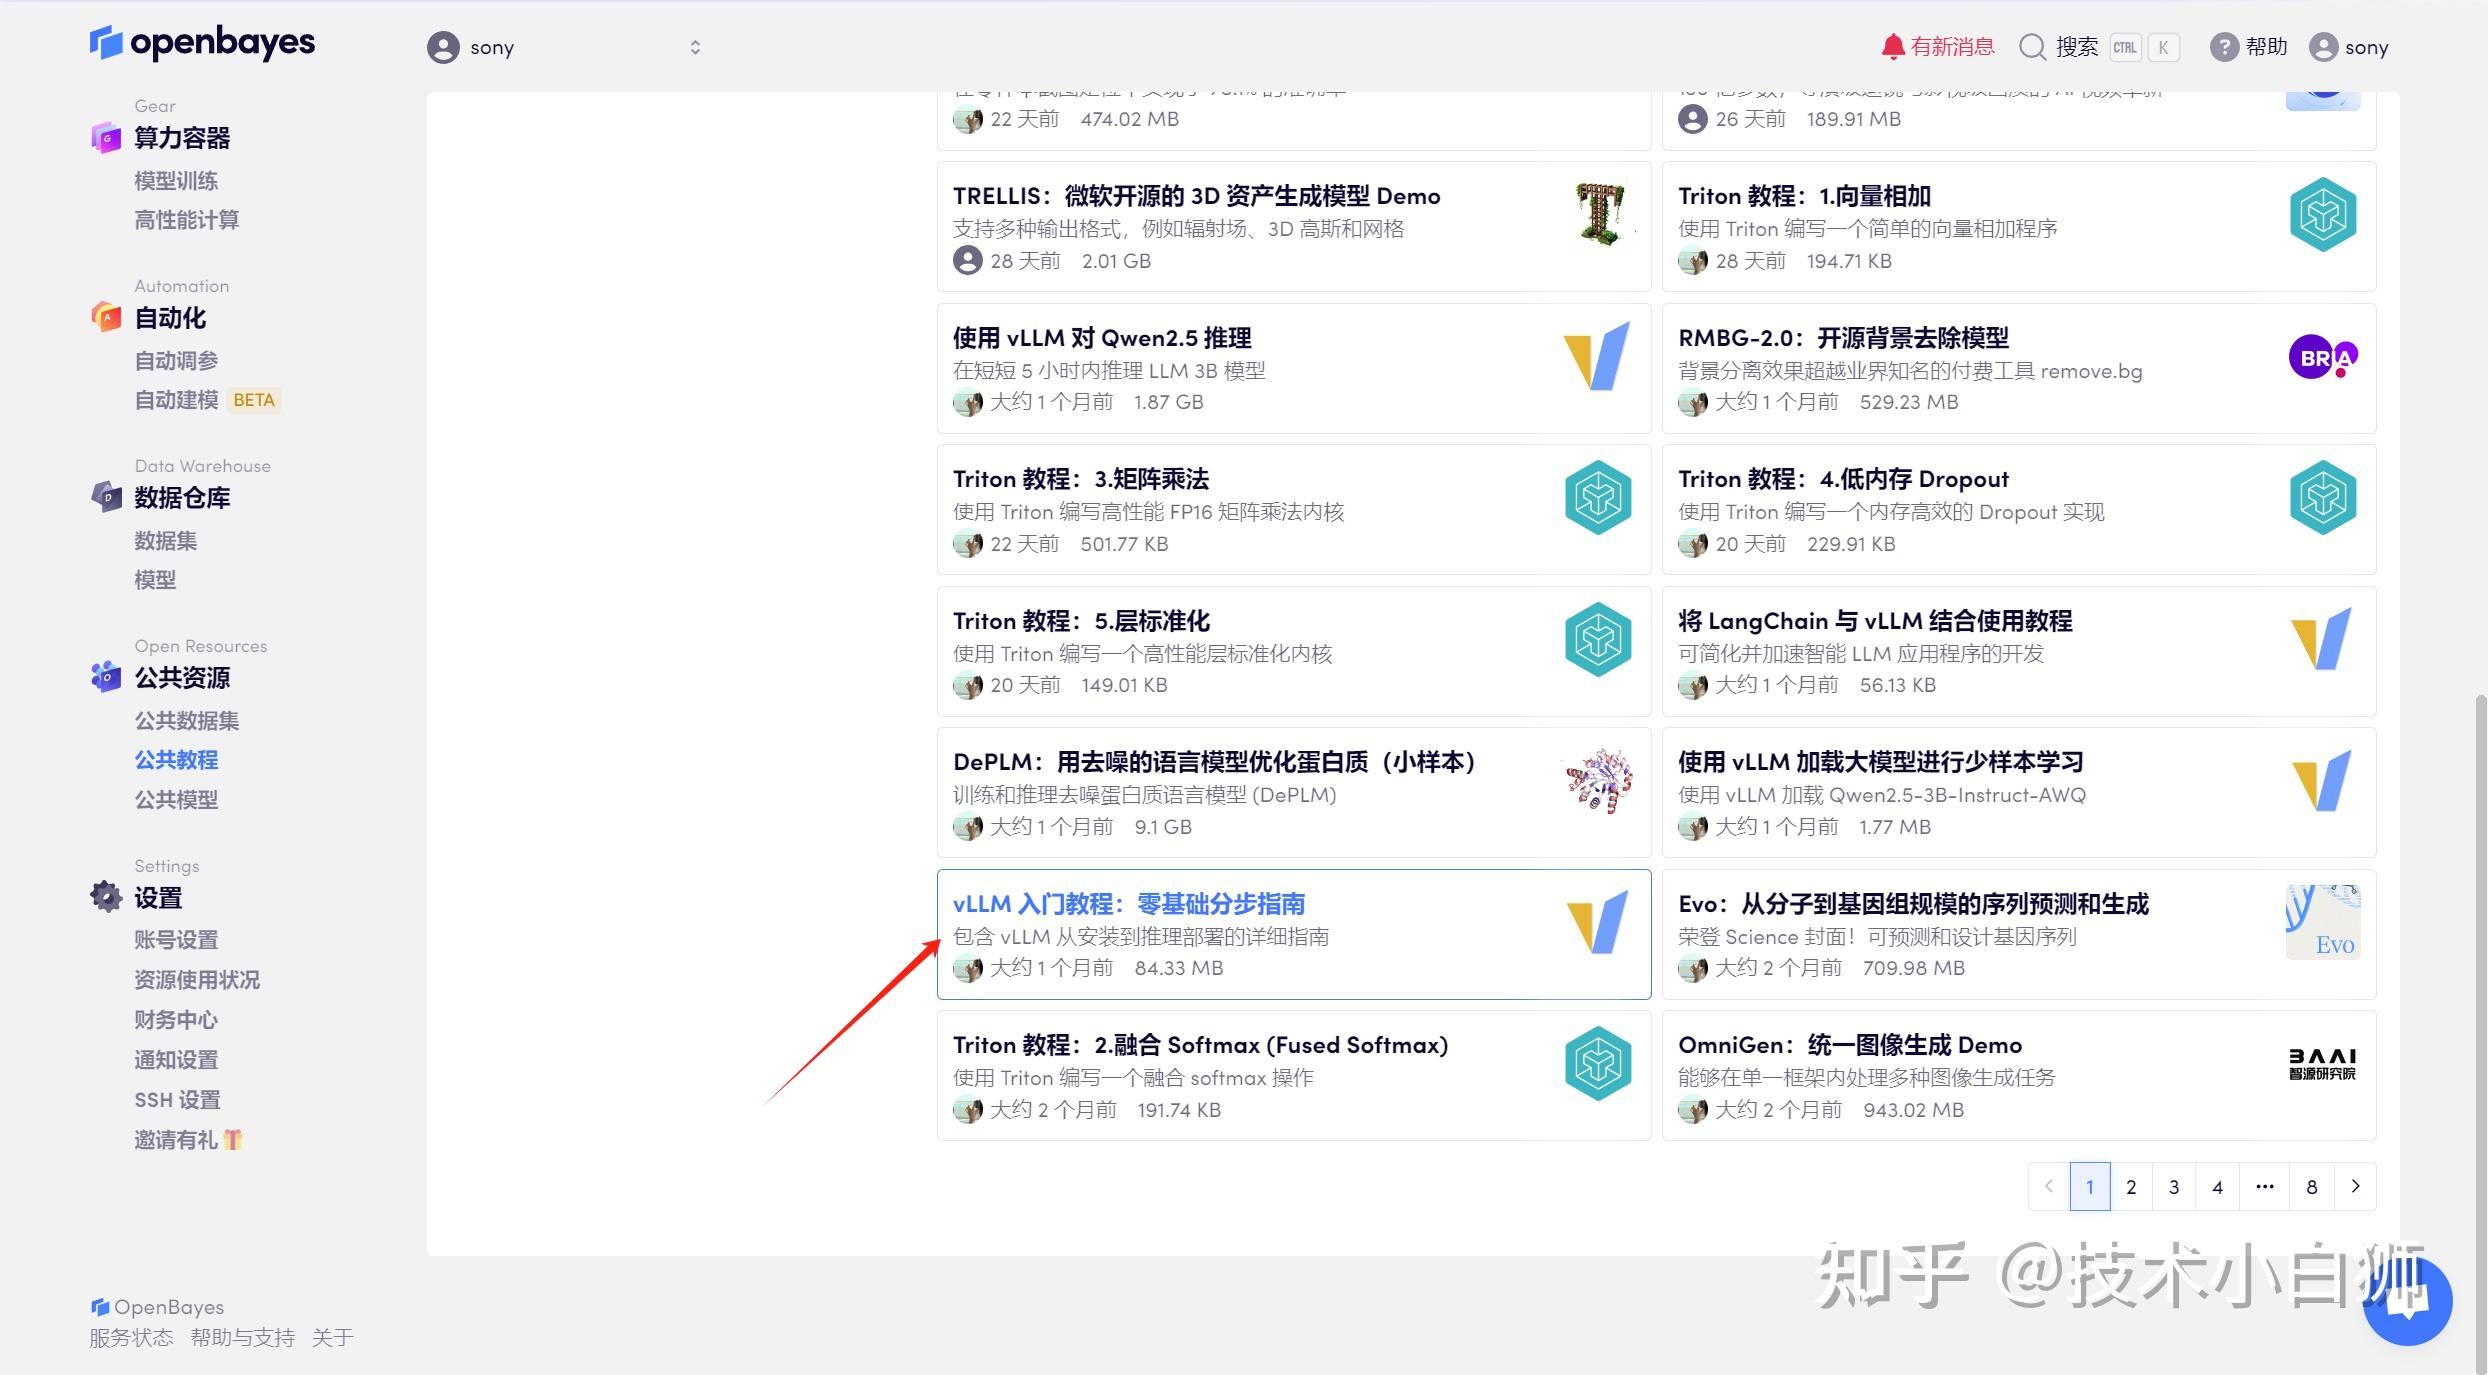
Task: Go to page 3 of results
Action: 2174,1187
